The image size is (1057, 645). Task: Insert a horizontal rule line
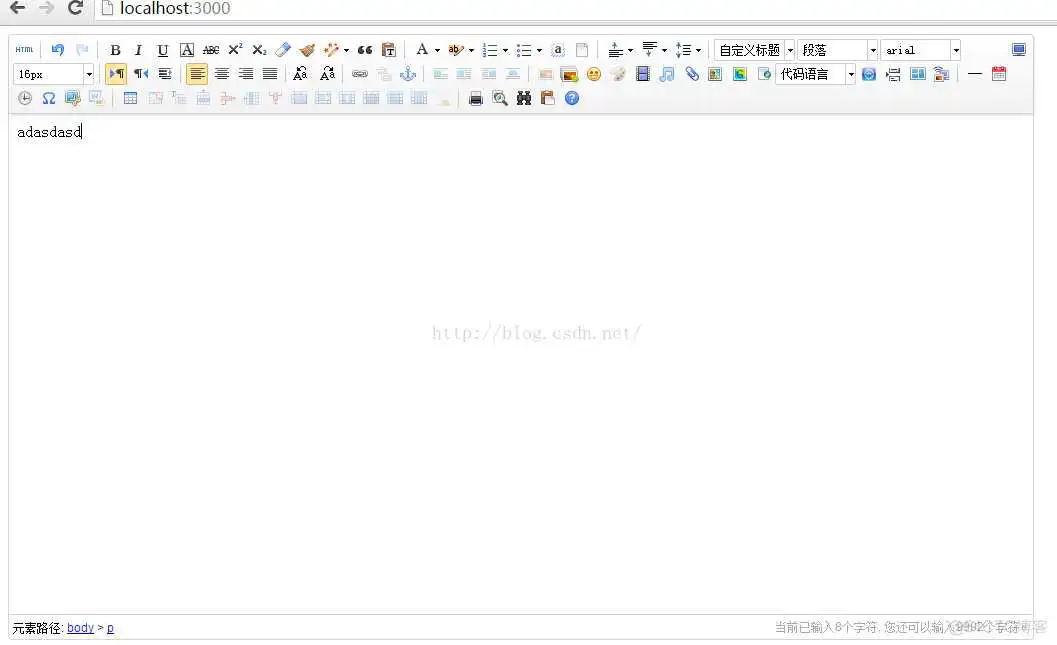[x=974, y=73]
